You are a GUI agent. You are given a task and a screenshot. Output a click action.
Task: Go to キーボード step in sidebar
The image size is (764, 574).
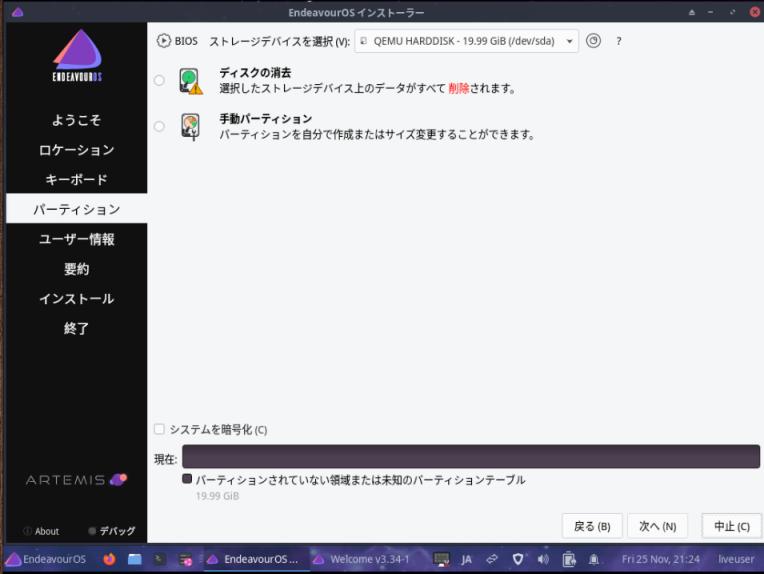[x=76, y=179]
